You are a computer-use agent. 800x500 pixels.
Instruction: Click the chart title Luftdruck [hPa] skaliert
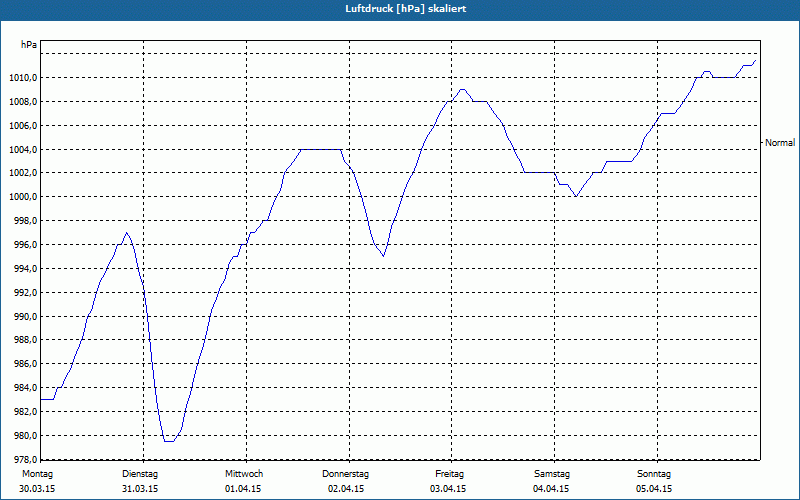pyautogui.click(x=405, y=9)
